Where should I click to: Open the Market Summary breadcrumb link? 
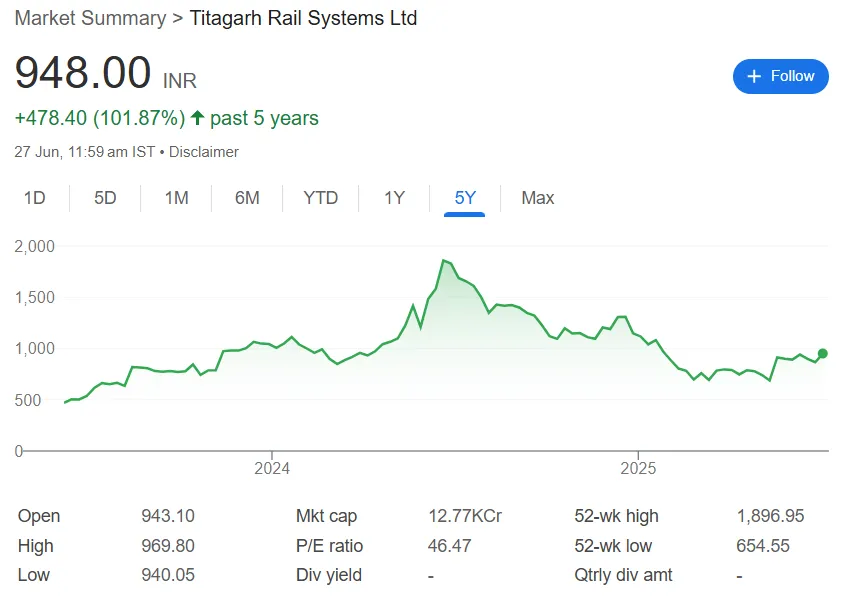(x=90, y=18)
